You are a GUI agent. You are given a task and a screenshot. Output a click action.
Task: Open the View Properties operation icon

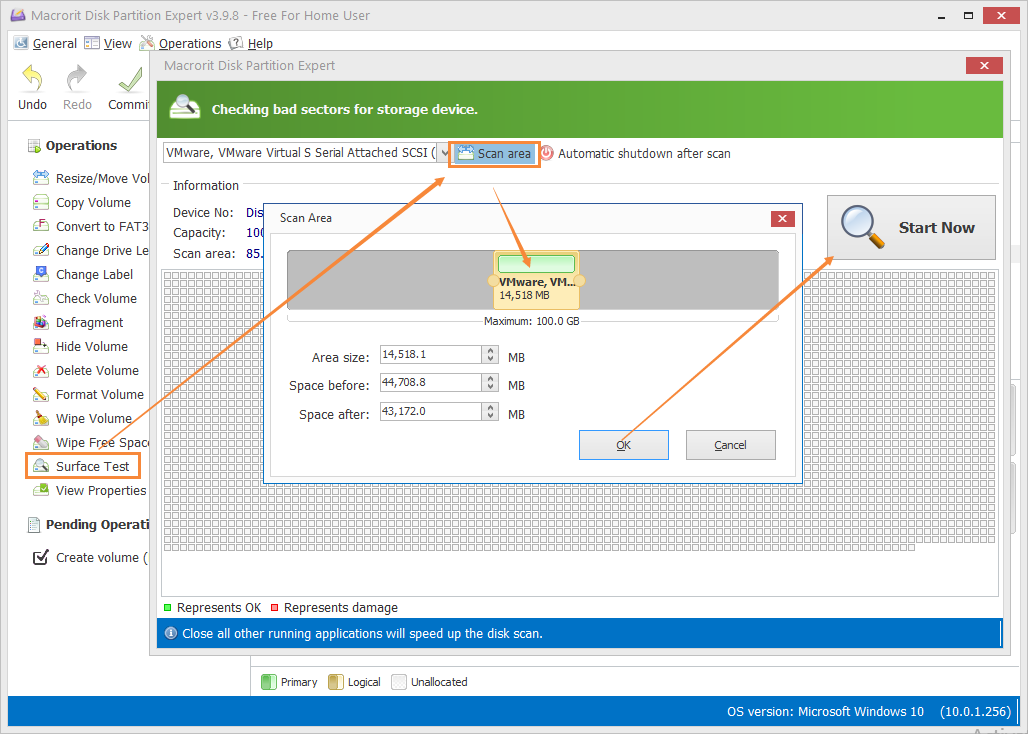click(41, 490)
